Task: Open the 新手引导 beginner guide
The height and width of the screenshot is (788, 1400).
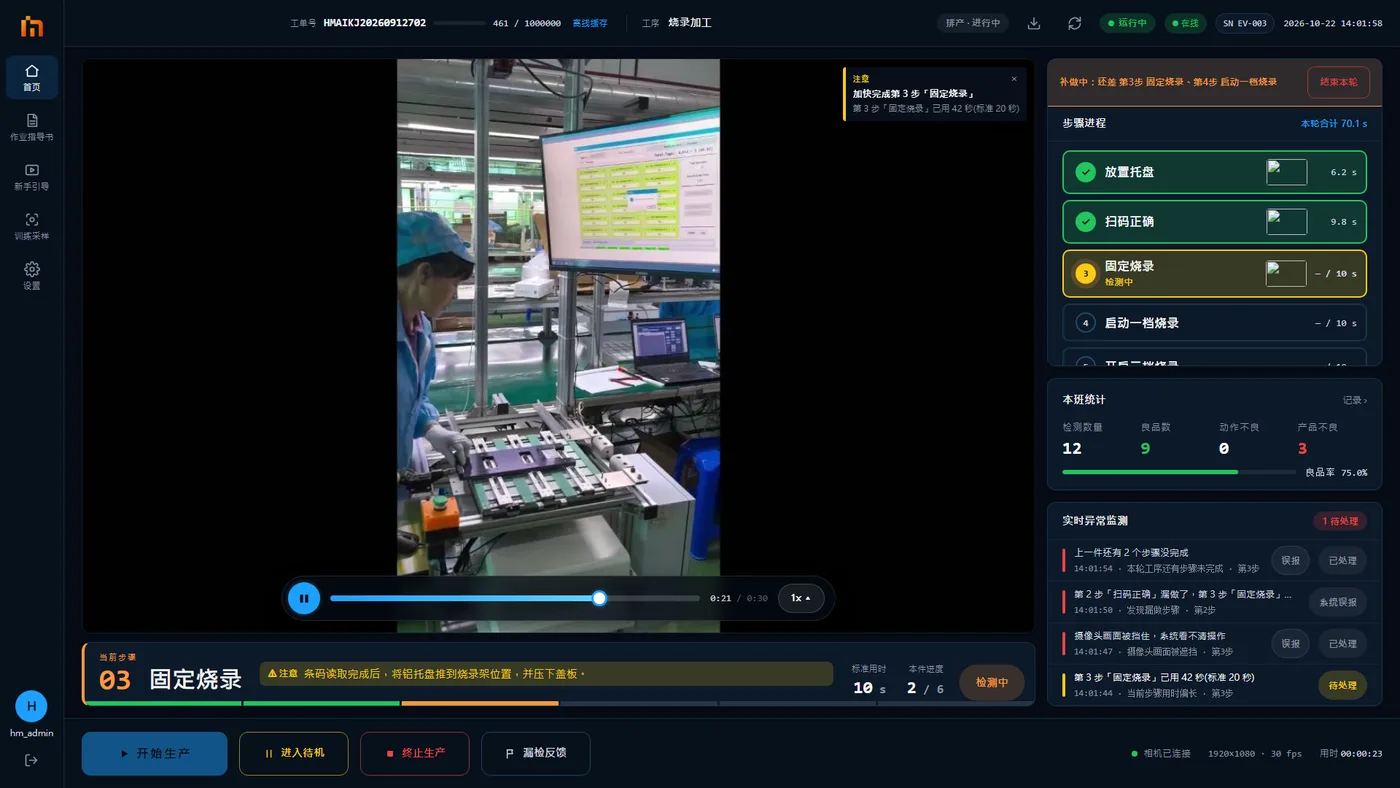Action: click(32, 177)
